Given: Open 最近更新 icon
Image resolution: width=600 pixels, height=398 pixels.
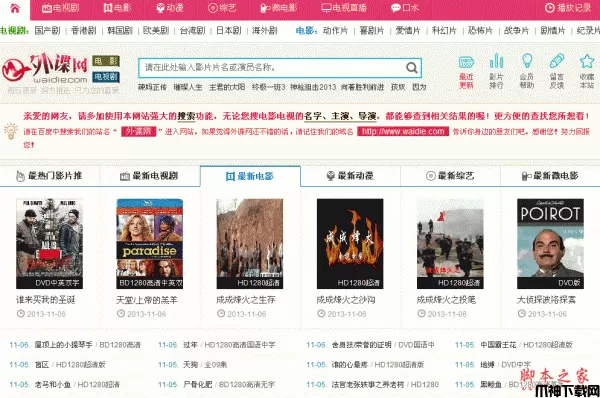Looking at the screenshot, I should click(x=466, y=72).
